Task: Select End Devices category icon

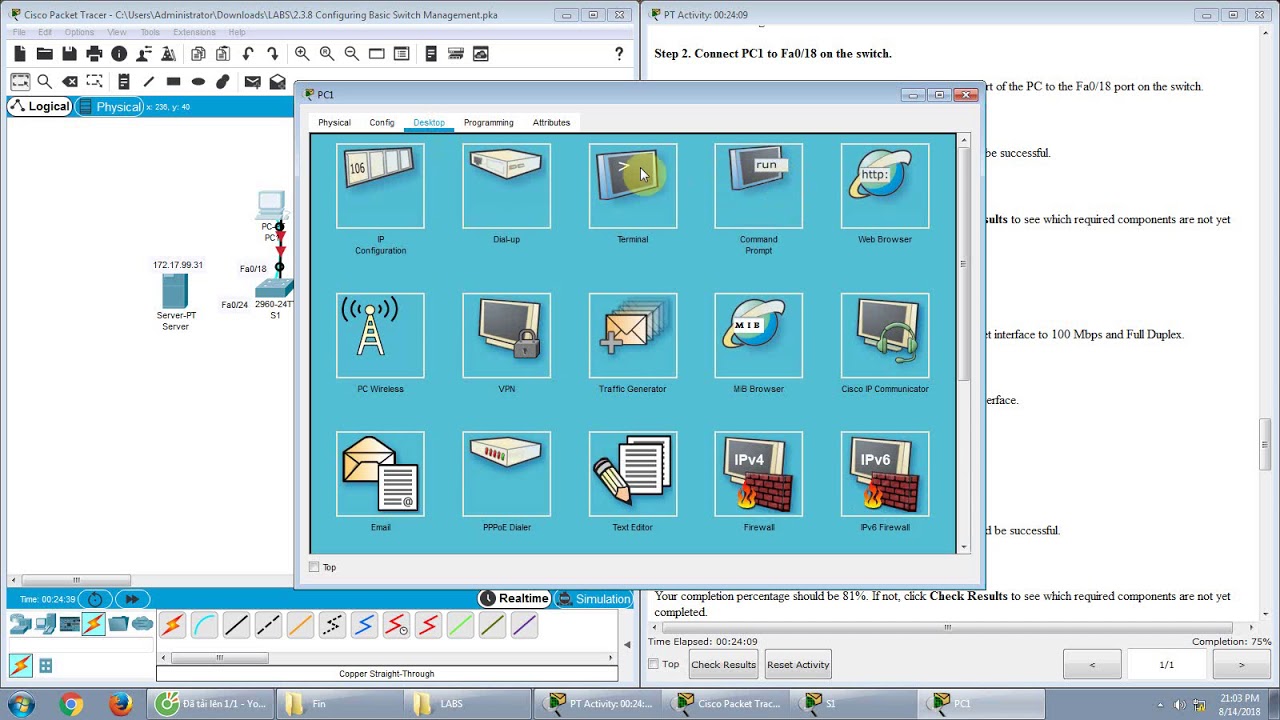Action: pyautogui.click(x=45, y=625)
